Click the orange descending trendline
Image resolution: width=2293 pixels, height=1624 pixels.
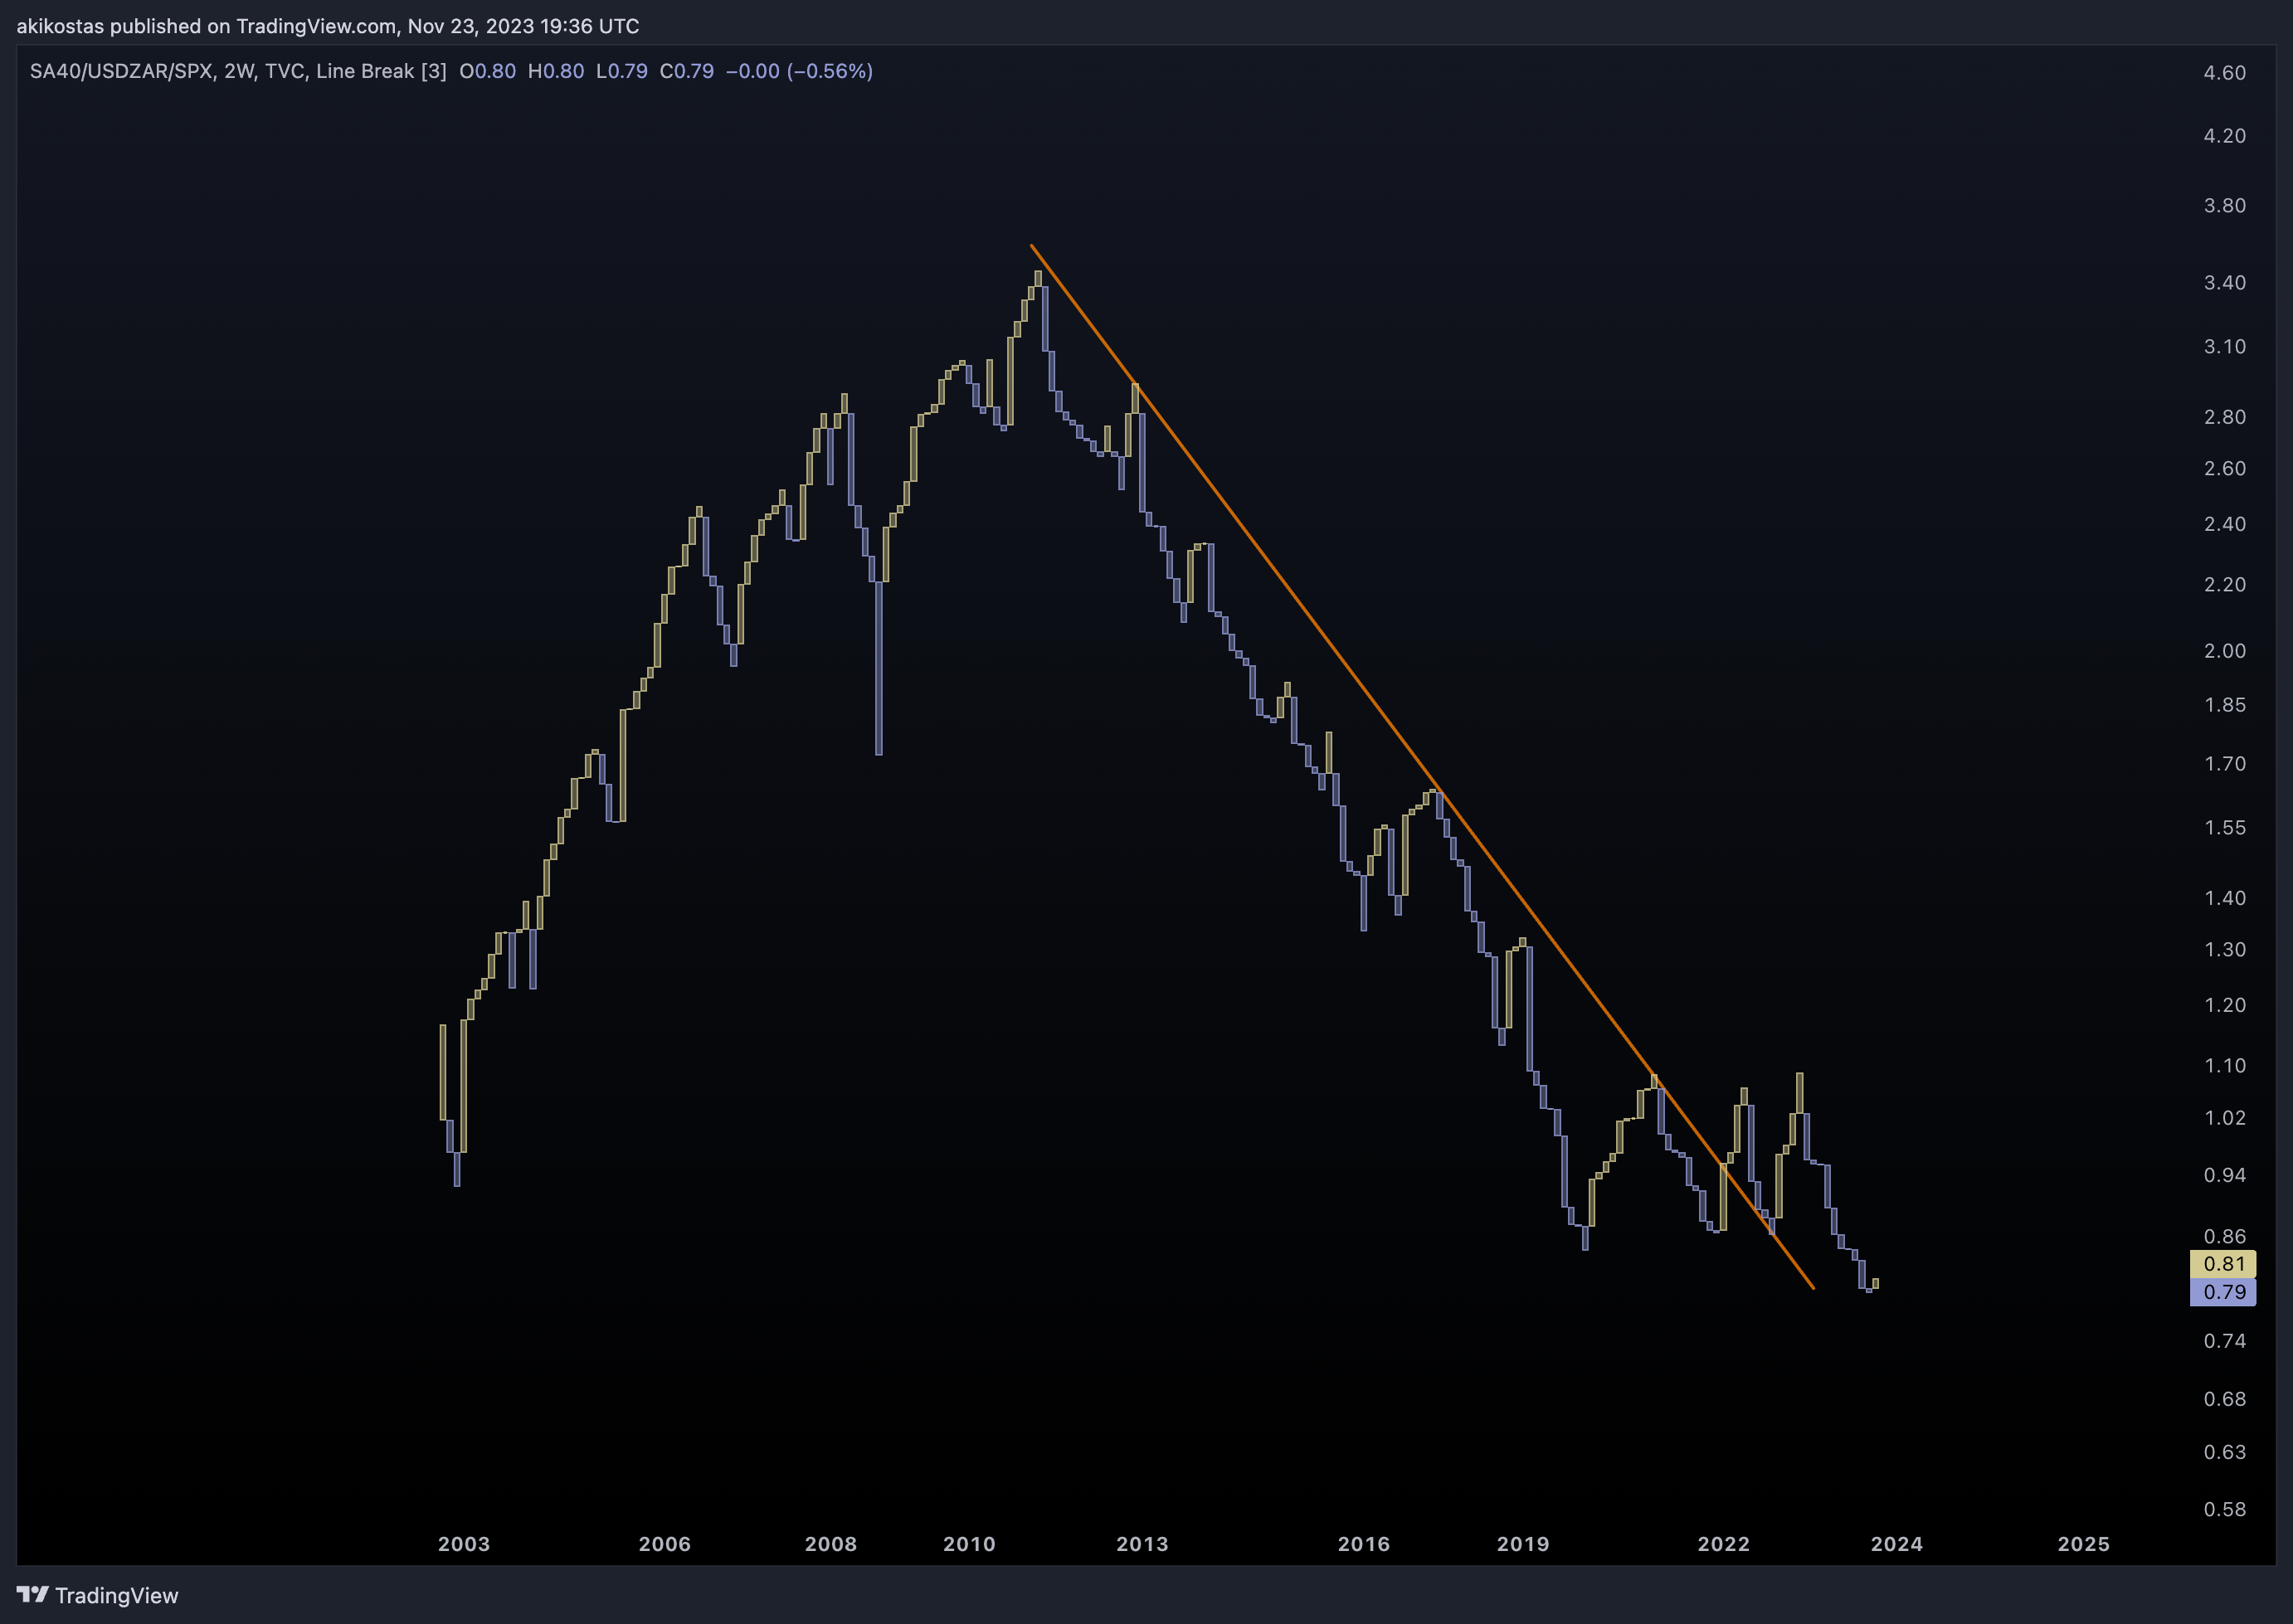1422,766
